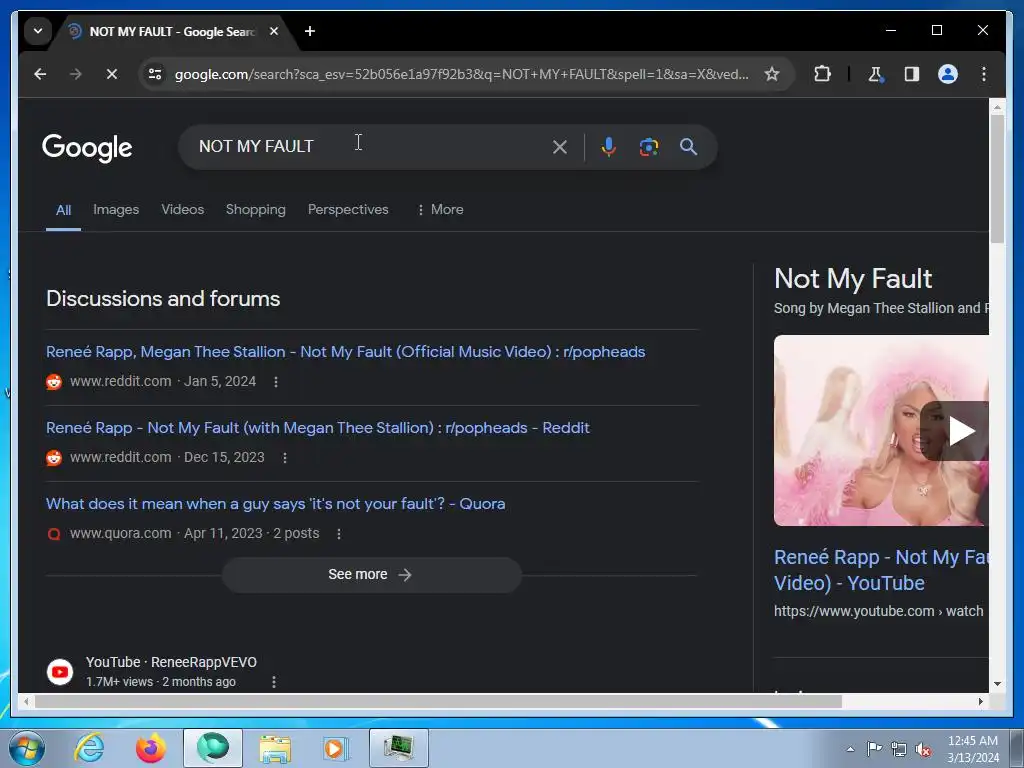
Task: Click the horizontal scrollbar left arrow
Action: click(26, 701)
